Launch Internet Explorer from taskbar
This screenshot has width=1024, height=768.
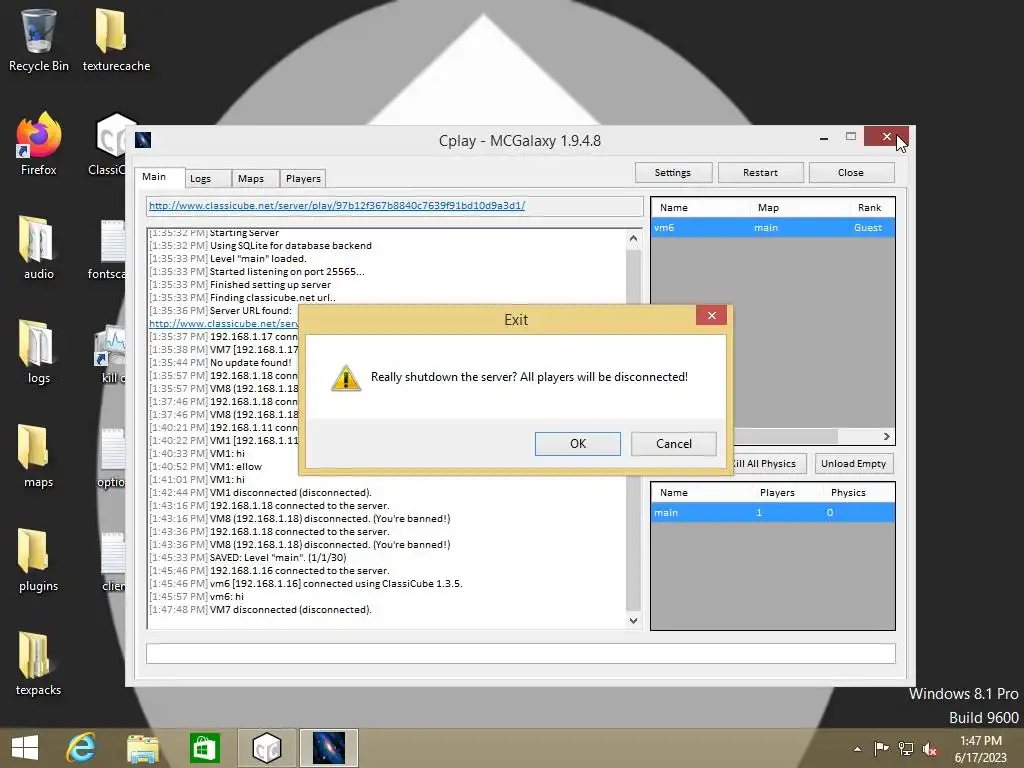point(81,748)
